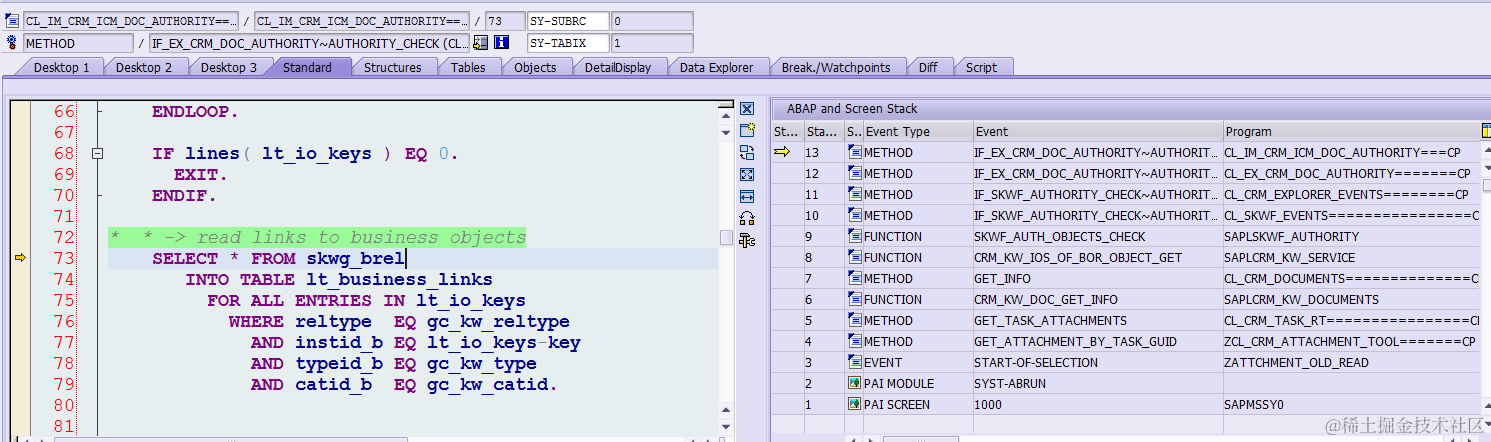Click the source icon in stack row 13
Image resolution: width=1491 pixels, height=442 pixels.
(x=854, y=153)
